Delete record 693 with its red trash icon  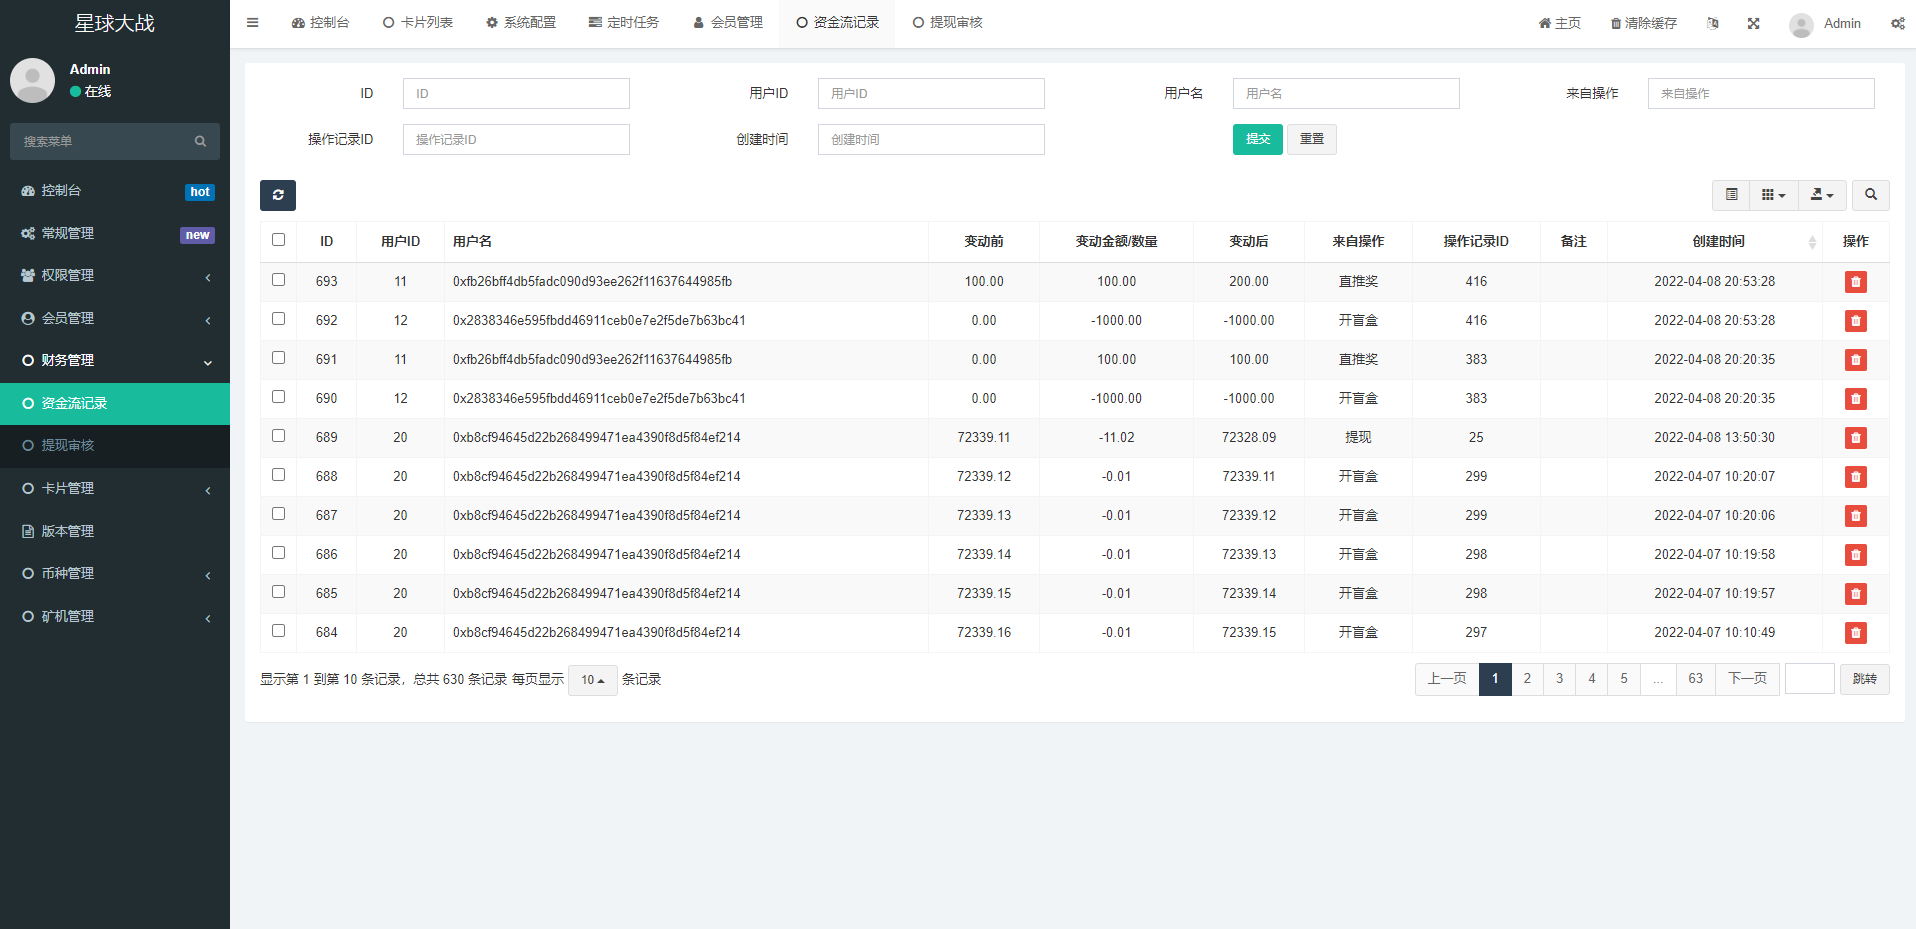[1856, 281]
